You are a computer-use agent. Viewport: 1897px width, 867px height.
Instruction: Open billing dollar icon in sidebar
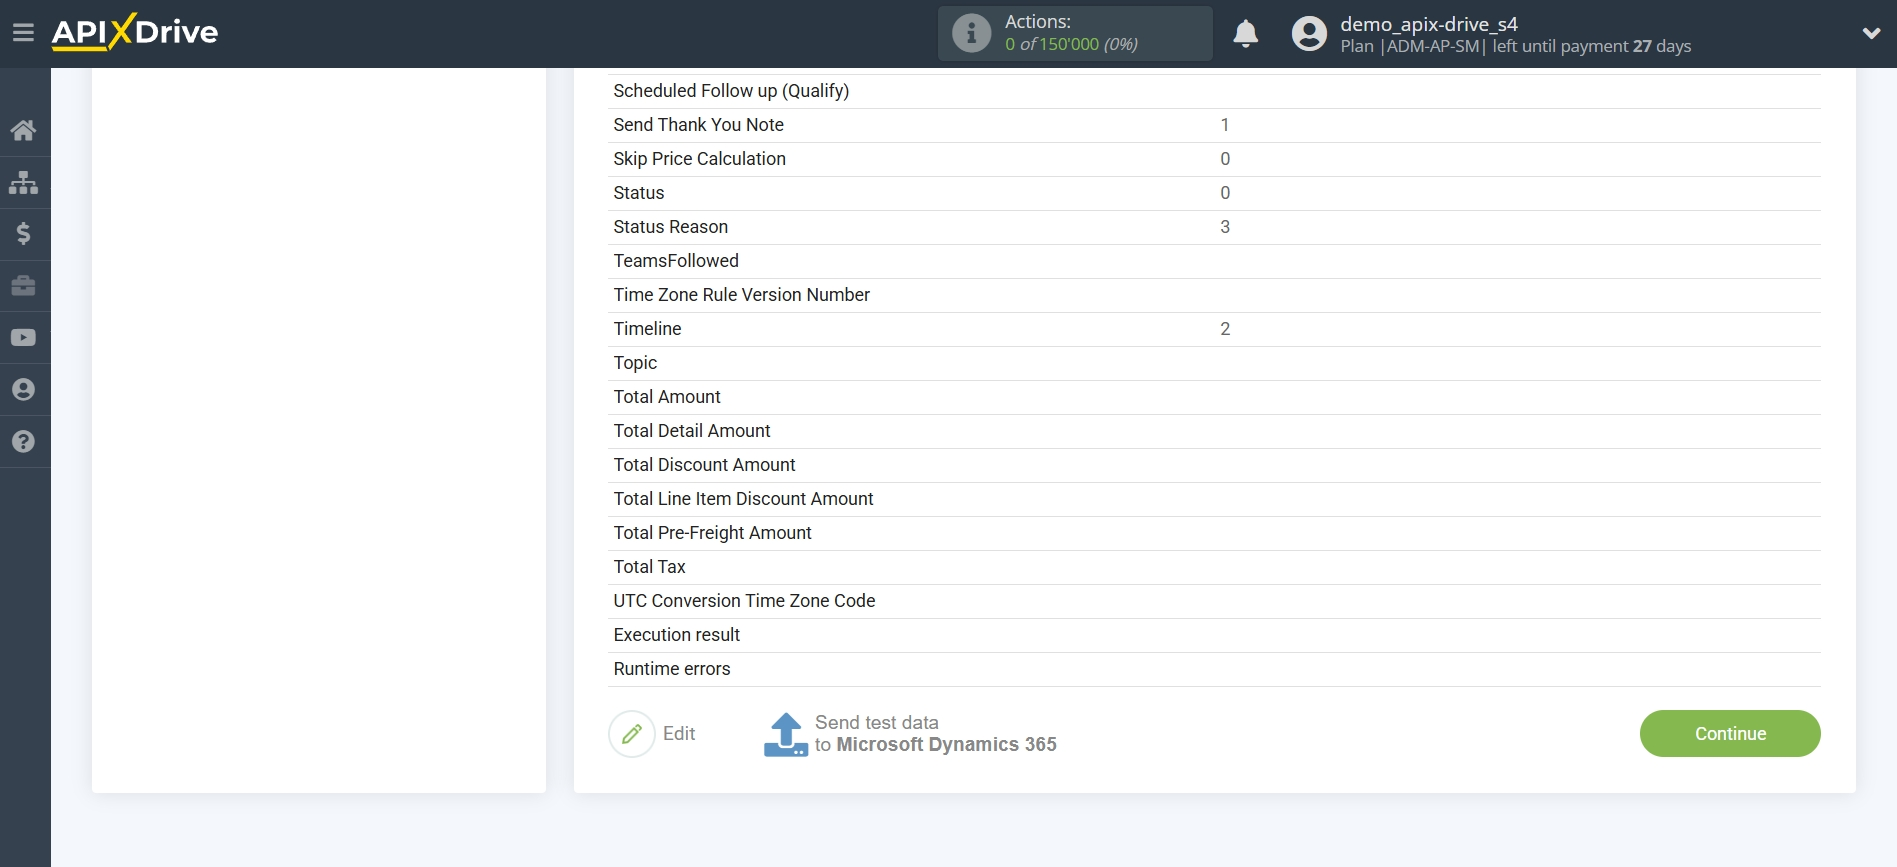pyautogui.click(x=23, y=234)
